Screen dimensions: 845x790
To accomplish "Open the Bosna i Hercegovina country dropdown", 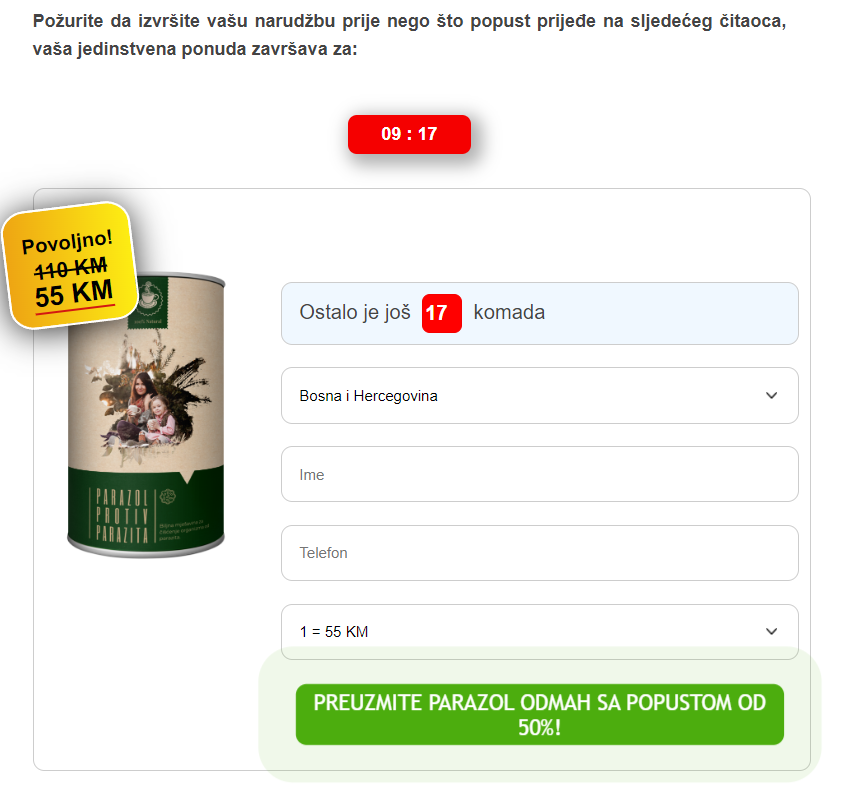I will [x=539, y=396].
